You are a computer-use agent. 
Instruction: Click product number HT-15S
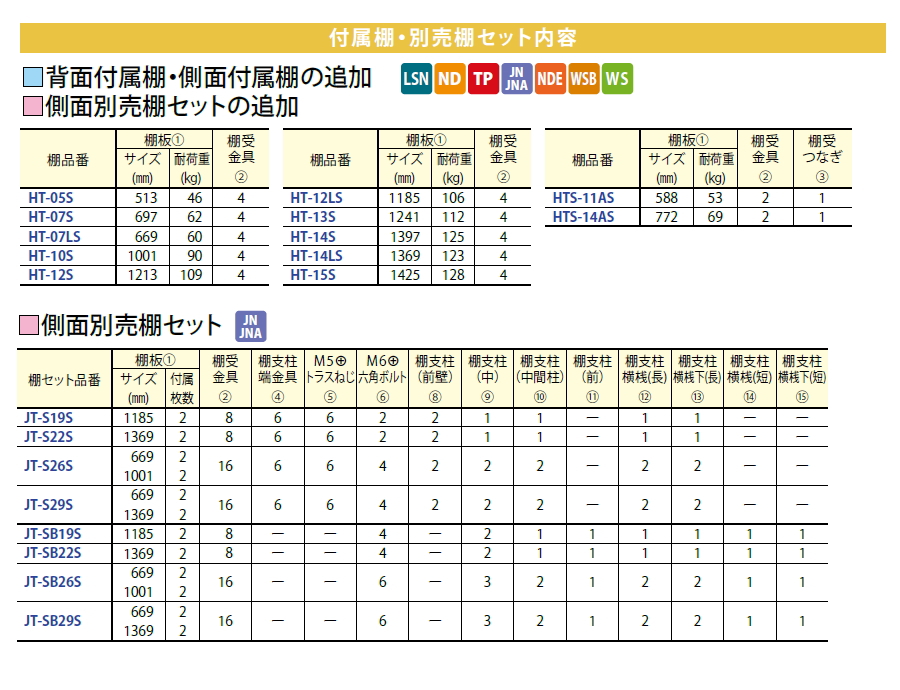click(313, 274)
